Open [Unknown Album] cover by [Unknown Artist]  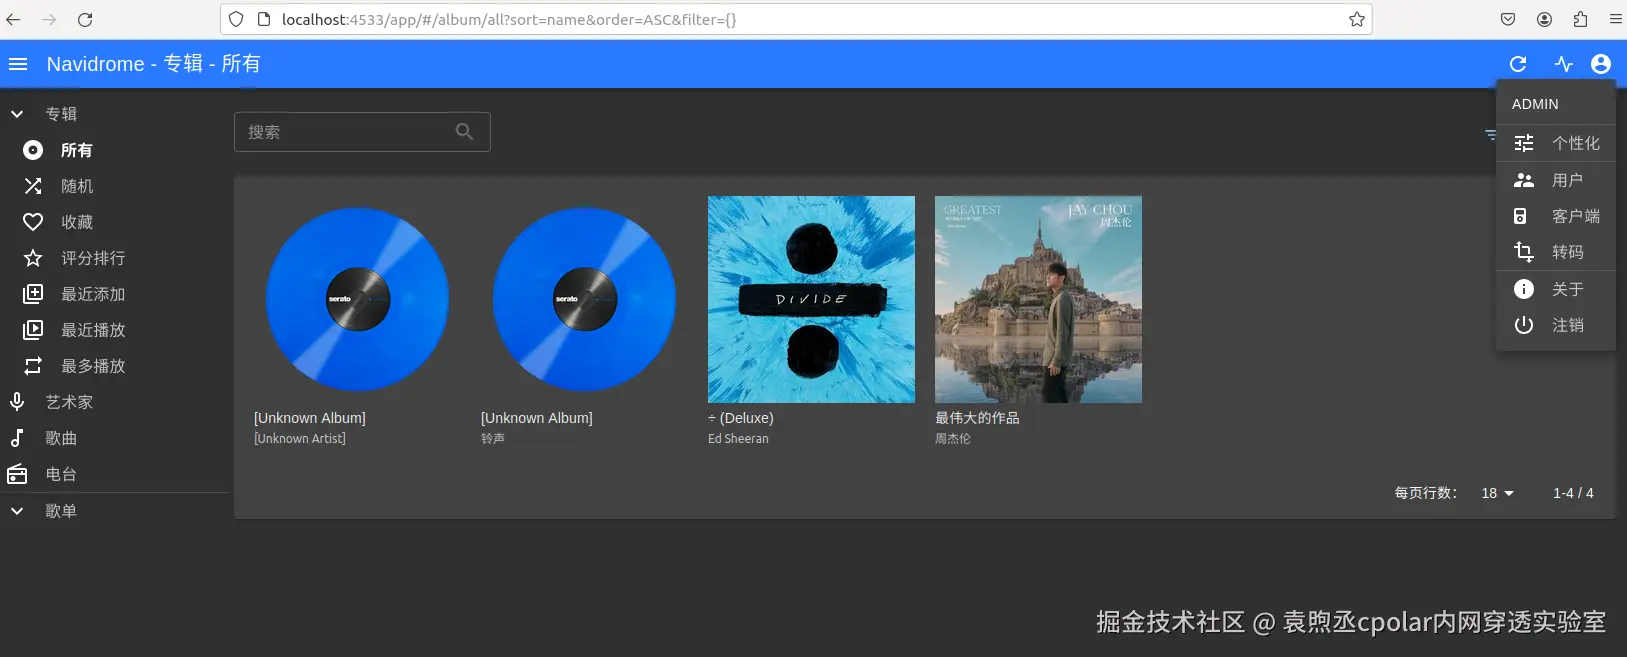(x=357, y=299)
